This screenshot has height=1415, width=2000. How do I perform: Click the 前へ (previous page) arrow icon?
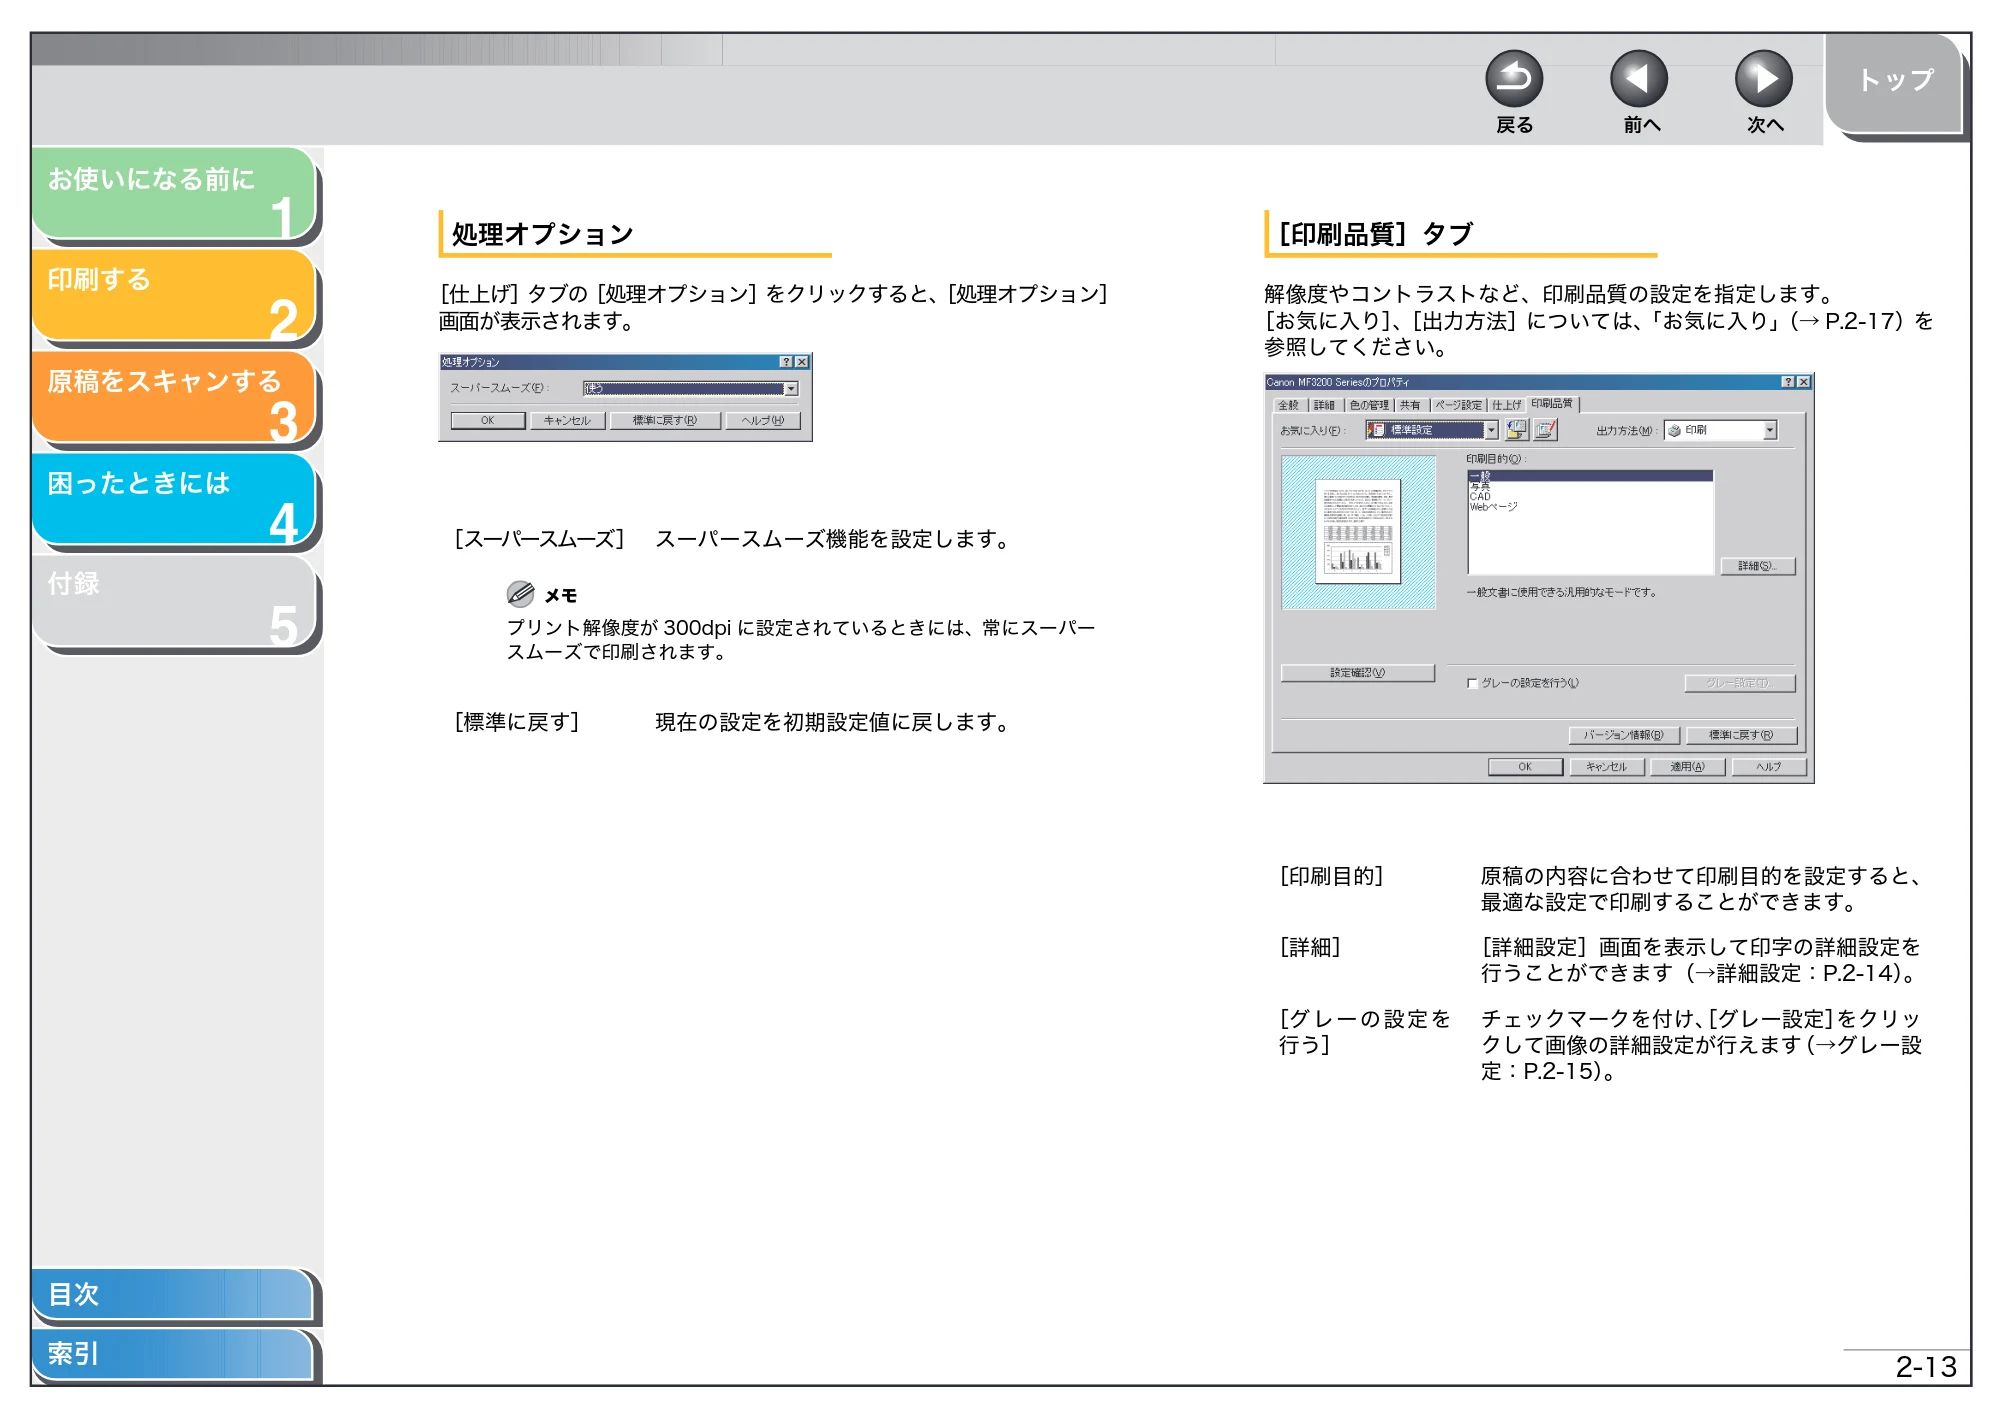[x=1639, y=79]
